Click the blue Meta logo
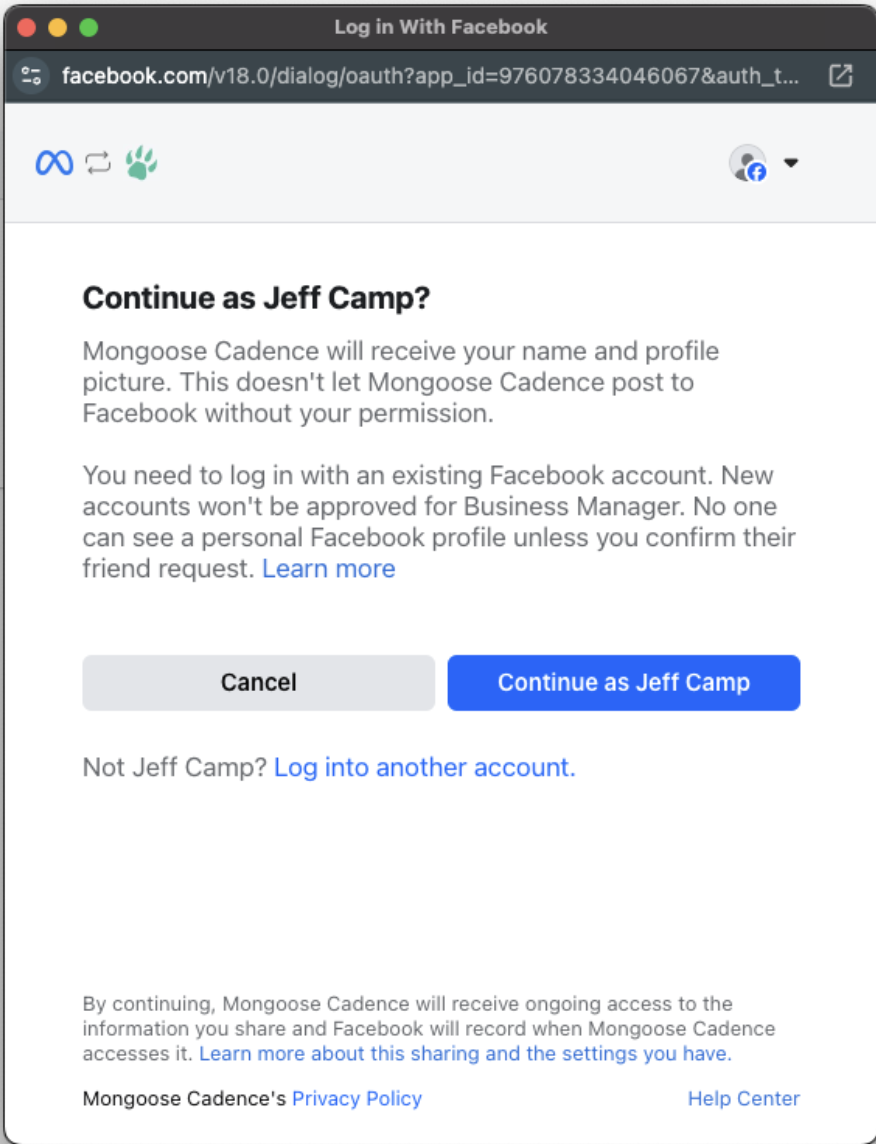The width and height of the screenshot is (876, 1144). coord(54,163)
